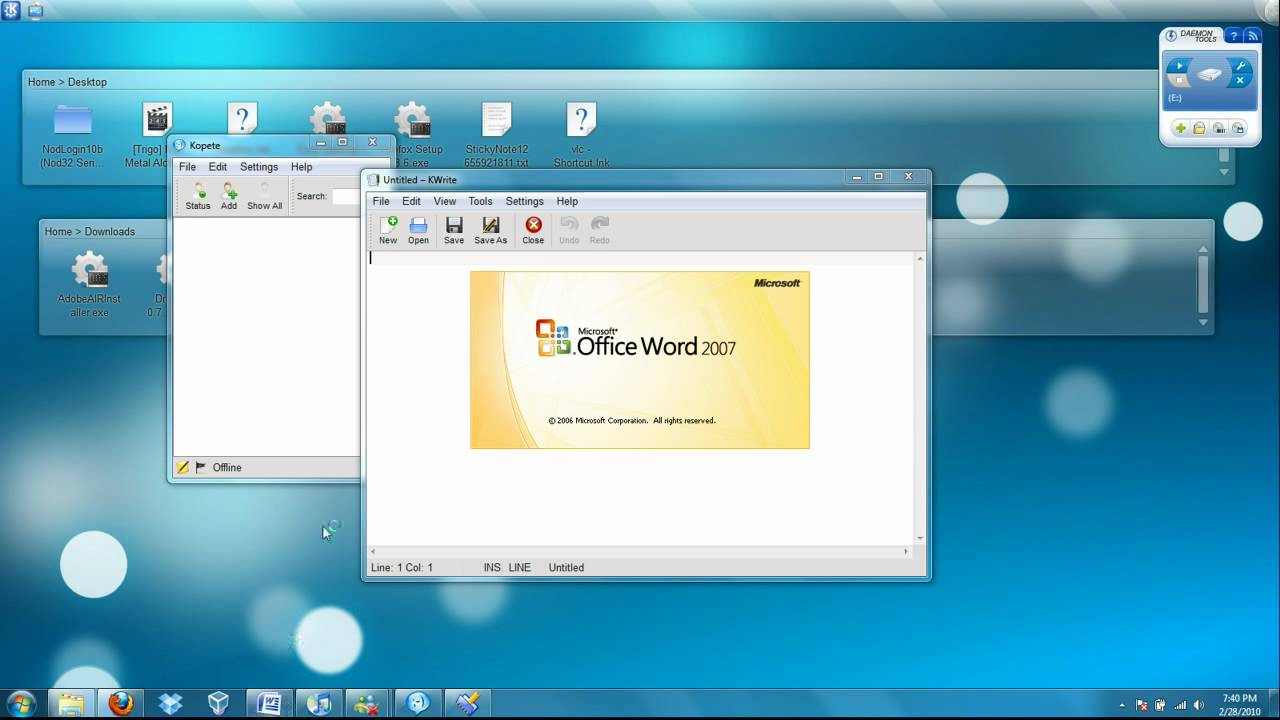Viewport: 1280px width, 720px height.
Task: Click the Open icon in KWrite toolbar
Action: (418, 226)
